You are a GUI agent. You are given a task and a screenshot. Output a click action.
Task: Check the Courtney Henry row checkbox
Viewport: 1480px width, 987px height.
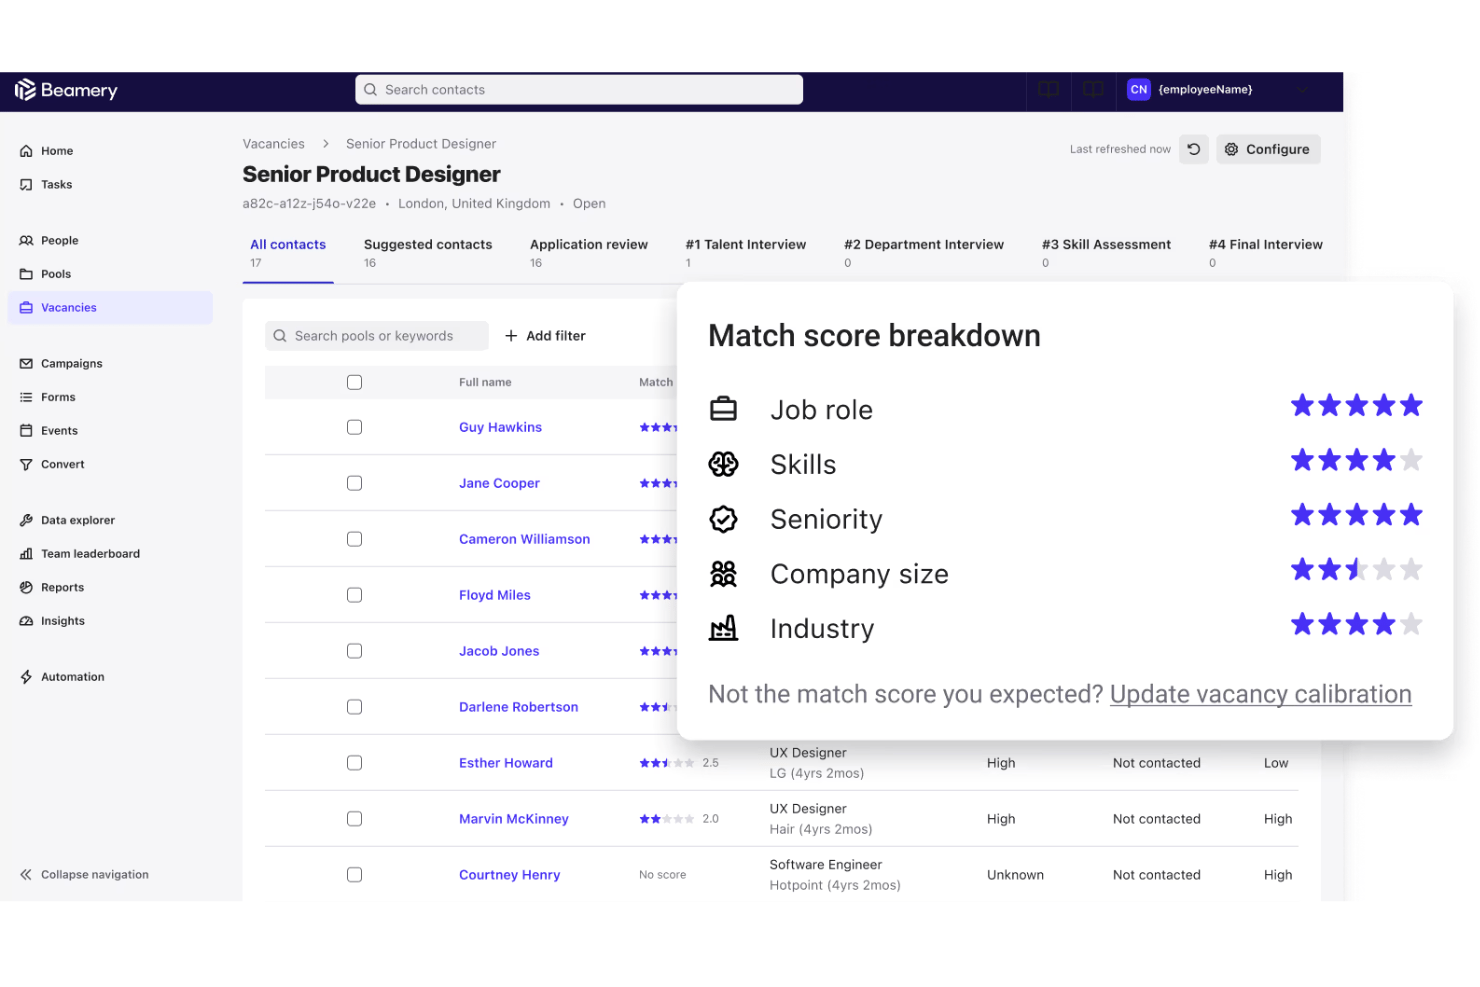[354, 876]
